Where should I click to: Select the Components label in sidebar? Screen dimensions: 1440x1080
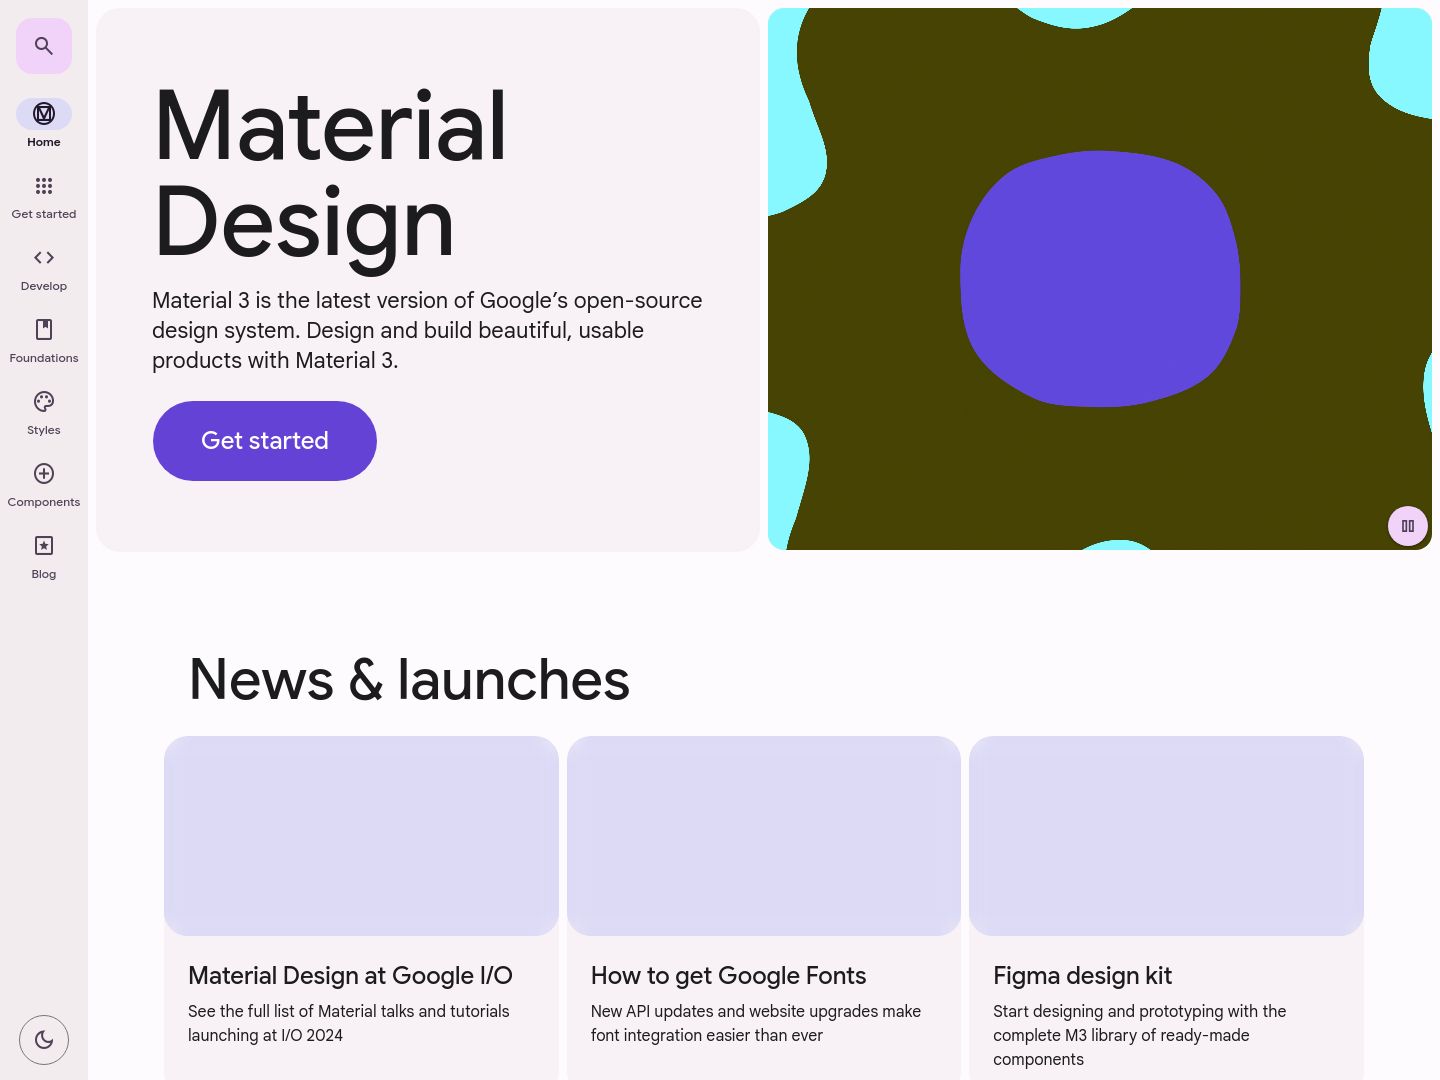click(44, 502)
